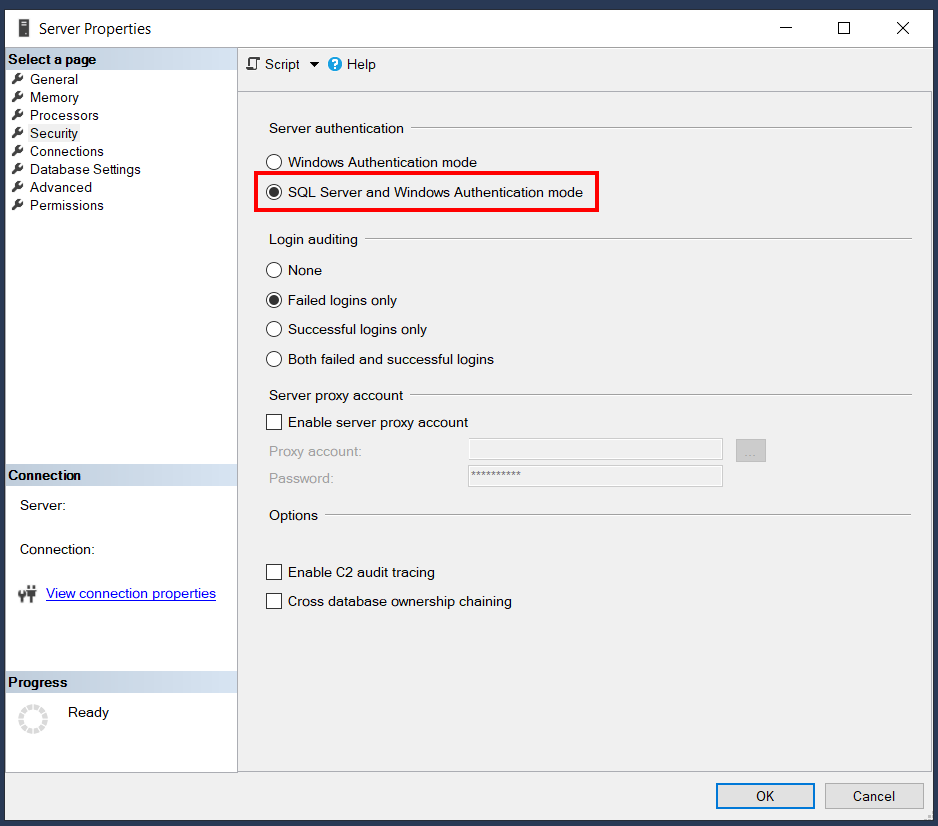Click the "Connection" section header
Viewport: 938px width, 826px height.
tap(44, 476)
